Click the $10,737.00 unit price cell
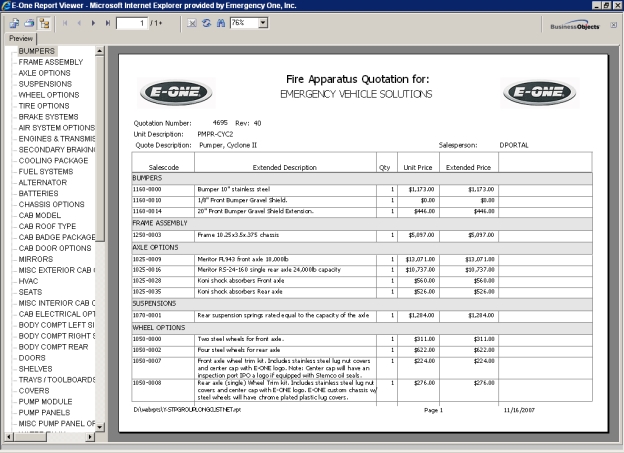Image resolution: width=624 pixels, height=453 pixels. click(x=420, y=270)
